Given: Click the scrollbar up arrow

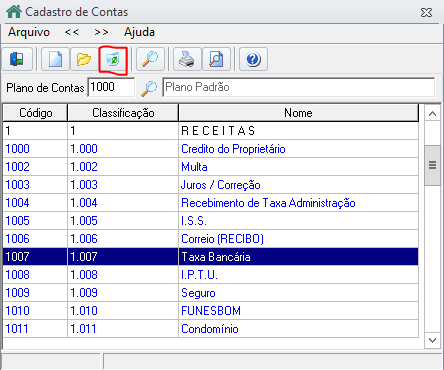Looking at the screenshot, I should click(x=432, y=114).
